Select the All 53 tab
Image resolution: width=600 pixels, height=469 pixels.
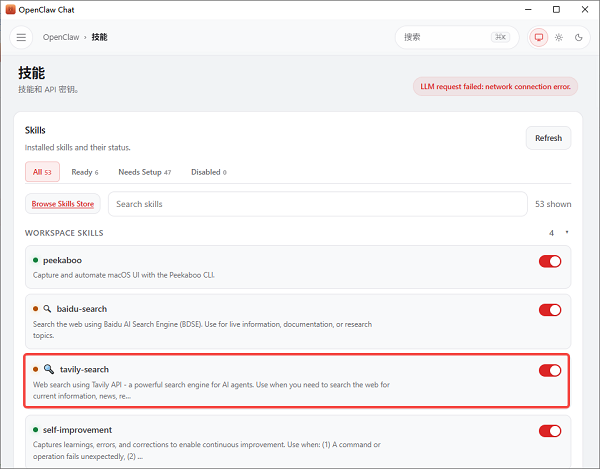coord(42,172)
